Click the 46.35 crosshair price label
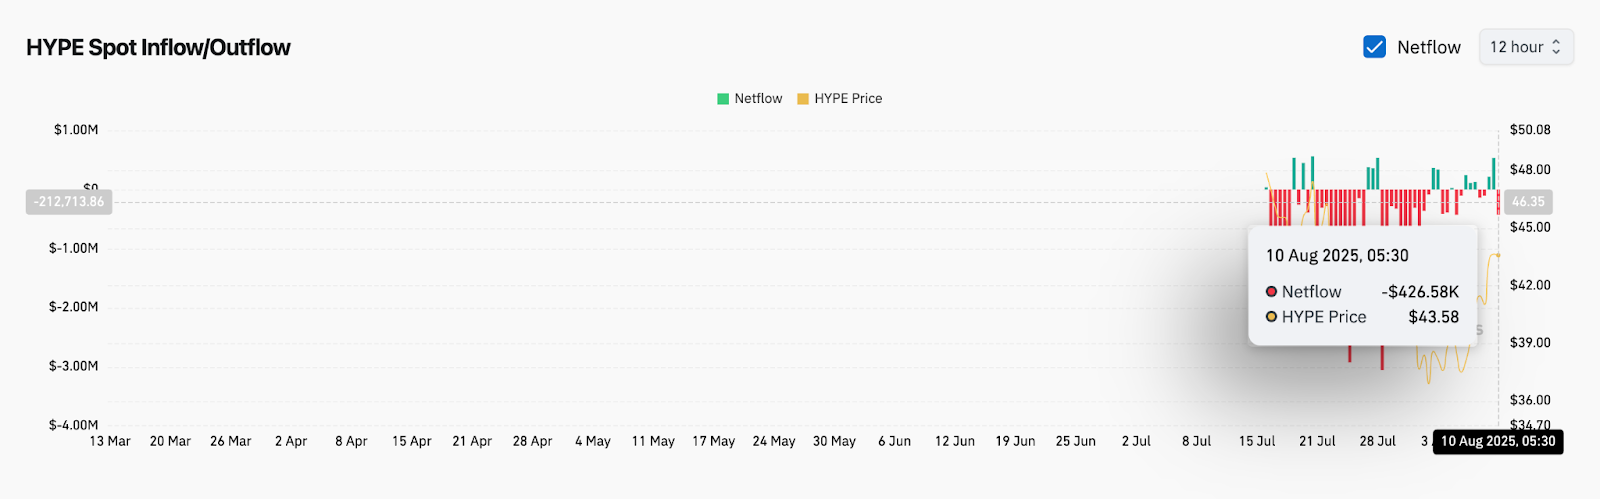The image size is (1600, 499). tap(1528, 202)
